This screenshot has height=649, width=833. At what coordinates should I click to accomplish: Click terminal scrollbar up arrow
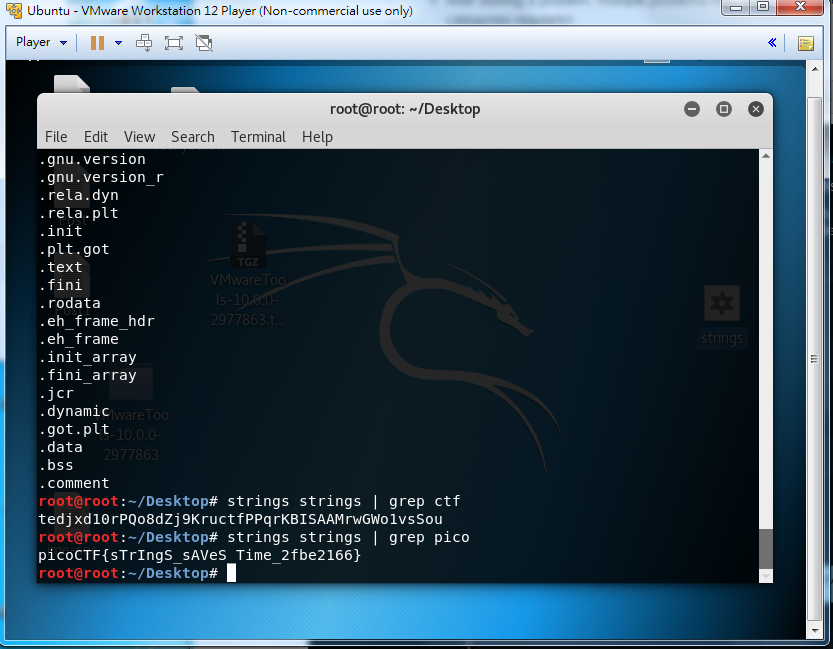click(766, 156)
